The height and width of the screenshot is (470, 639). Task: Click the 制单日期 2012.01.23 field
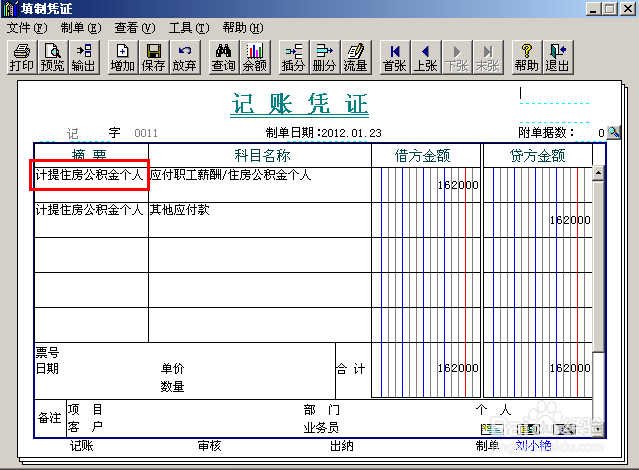click(324, 133)
